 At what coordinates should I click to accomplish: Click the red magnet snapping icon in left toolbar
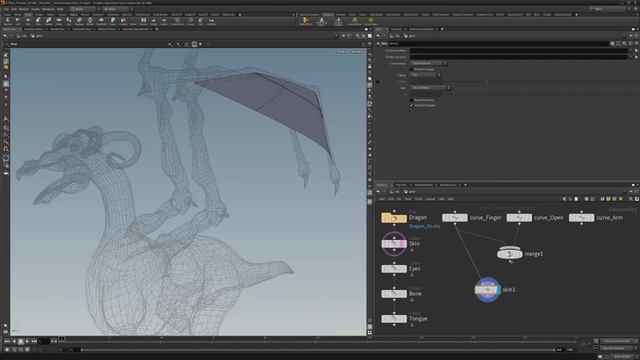(x=6, y=149)
